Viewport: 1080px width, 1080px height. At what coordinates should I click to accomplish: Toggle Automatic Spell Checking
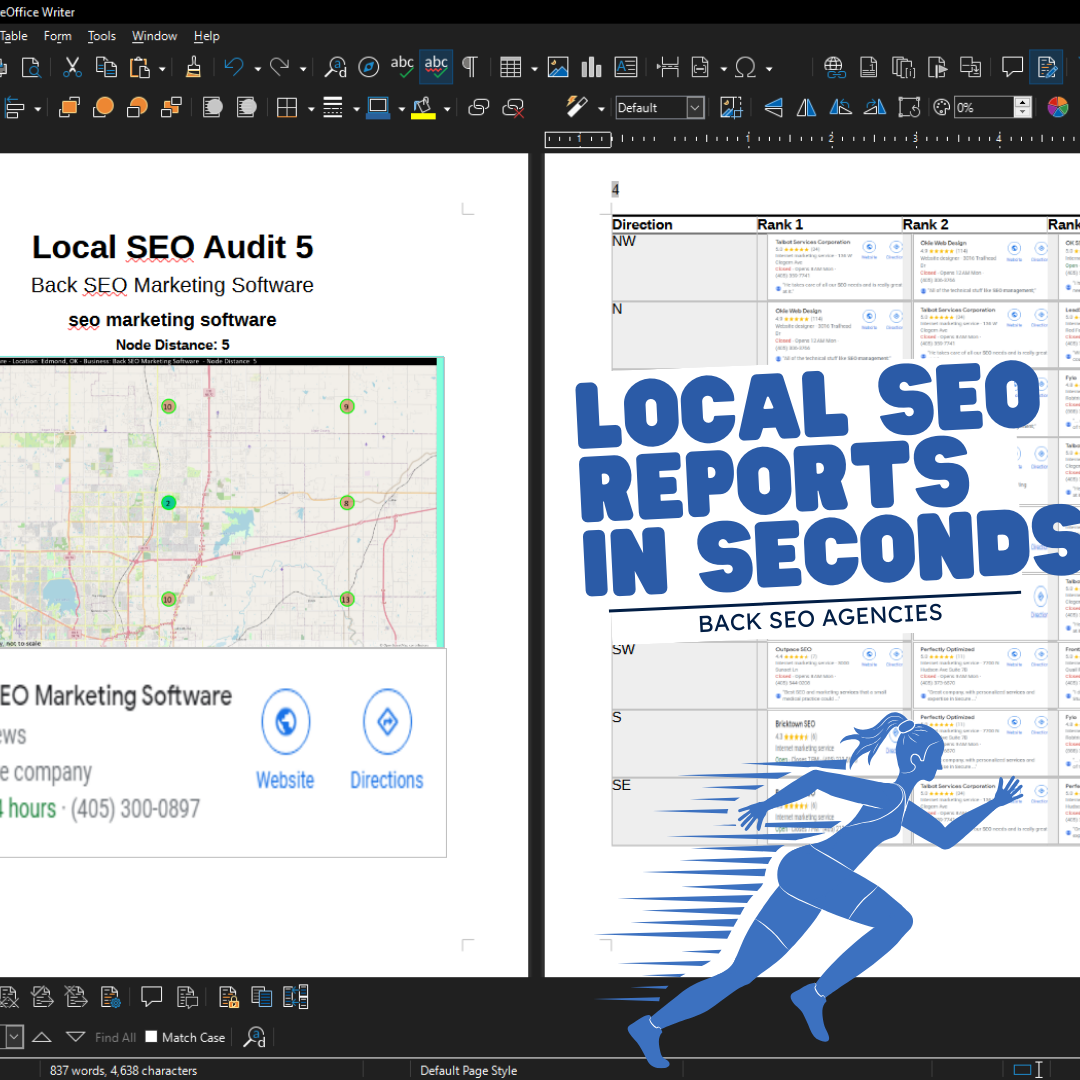pos(436,67)
